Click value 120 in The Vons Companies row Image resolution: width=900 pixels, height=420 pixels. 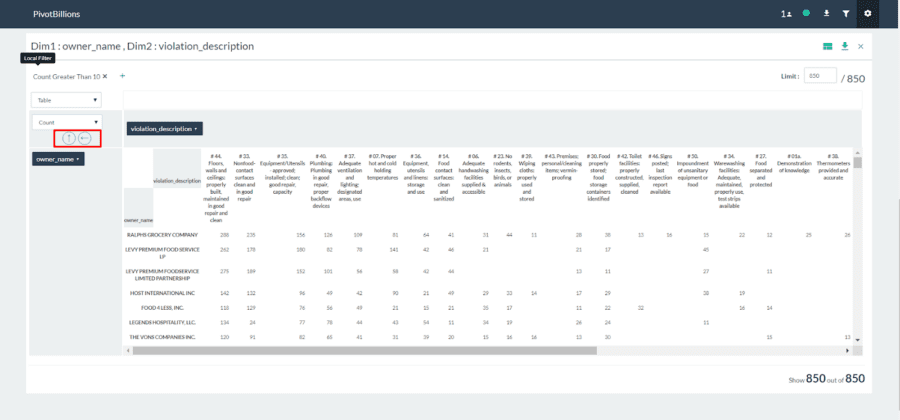tap(224, 337)
